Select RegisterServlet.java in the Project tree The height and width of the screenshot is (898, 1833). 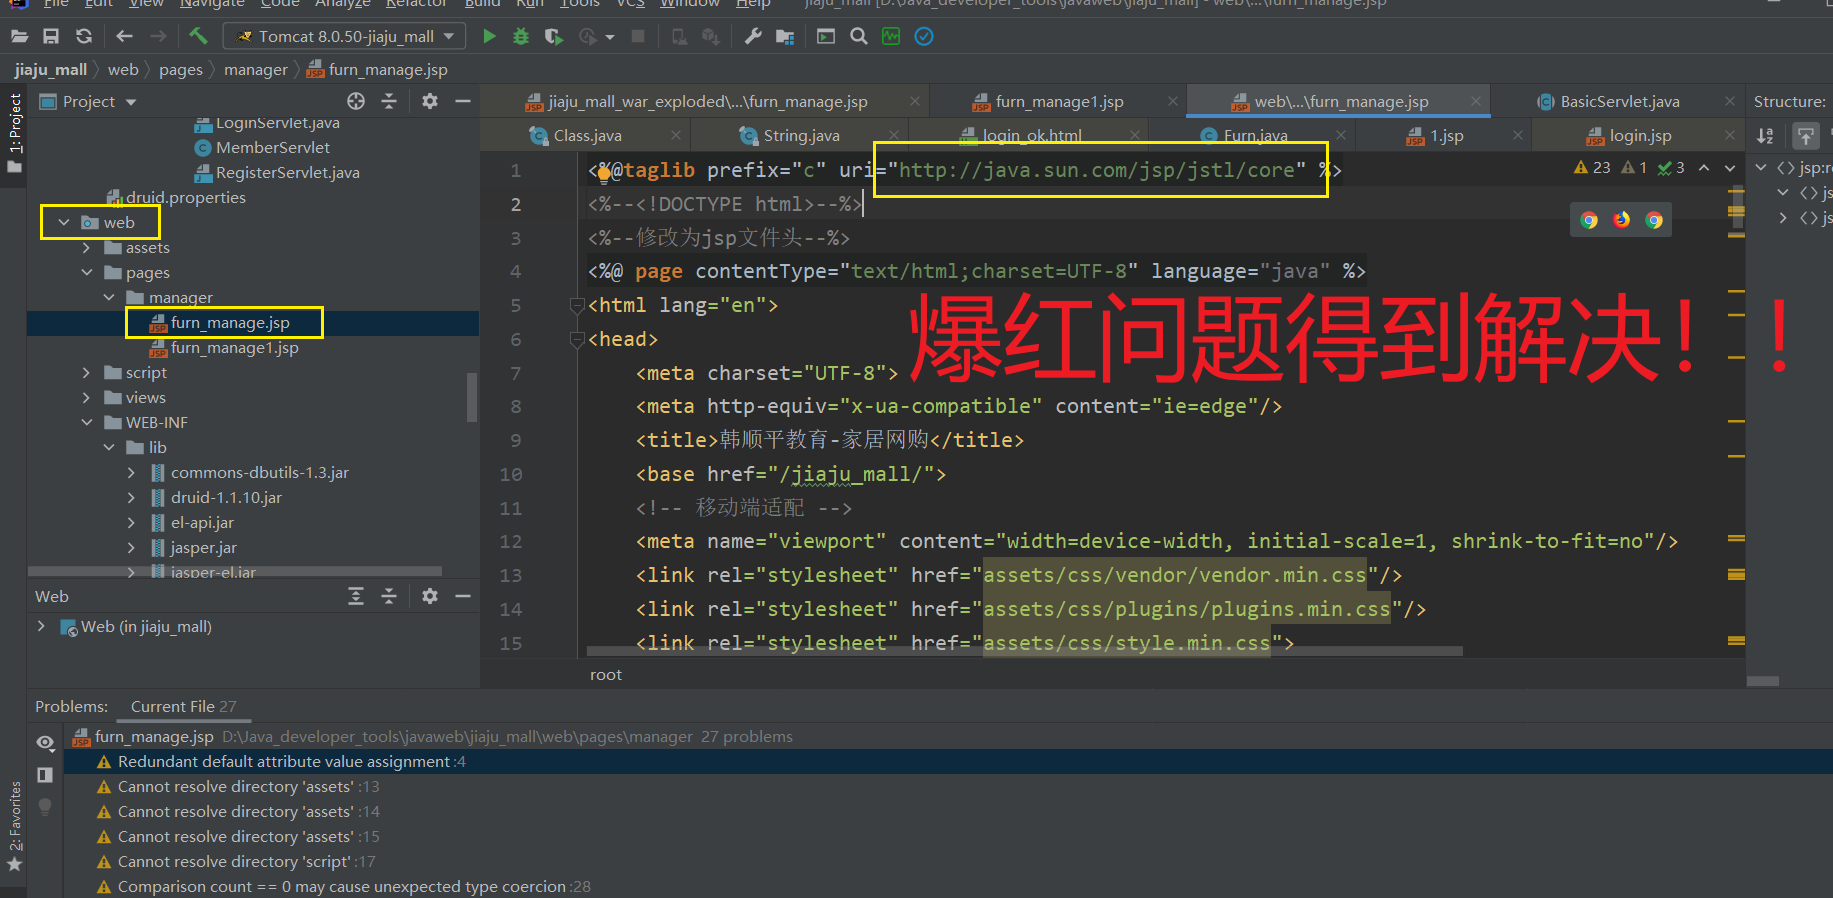point(288,172)
